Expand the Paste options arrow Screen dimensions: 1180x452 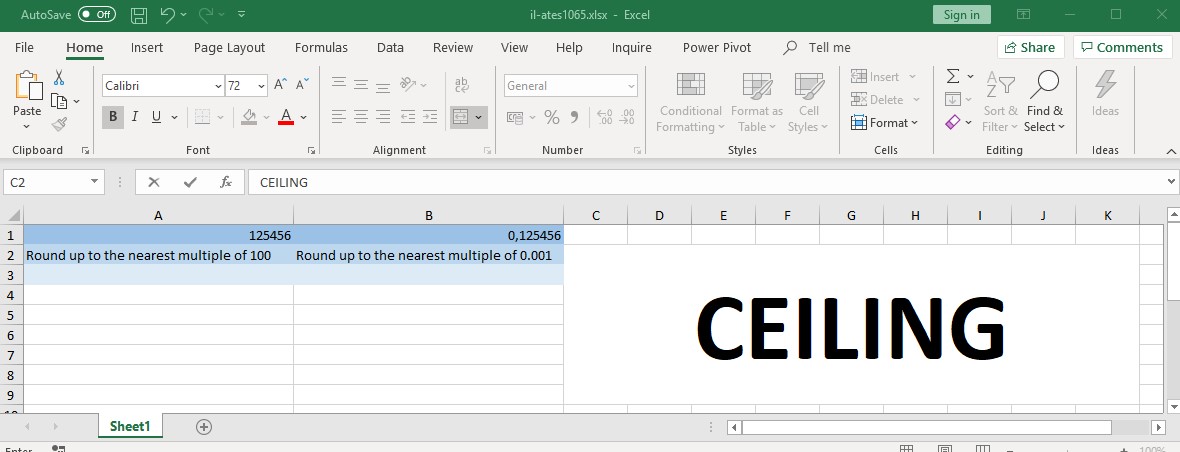click(x=27, y=127)
